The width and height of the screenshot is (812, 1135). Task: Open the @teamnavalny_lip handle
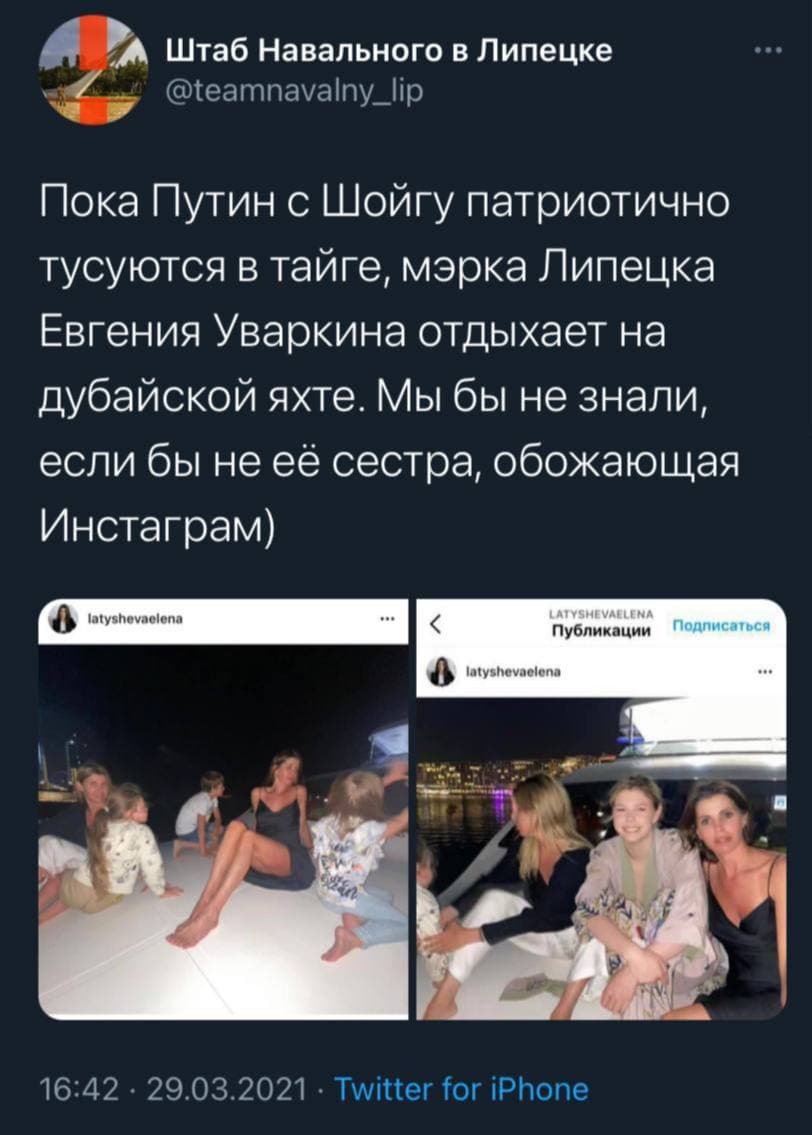(295, 90)
